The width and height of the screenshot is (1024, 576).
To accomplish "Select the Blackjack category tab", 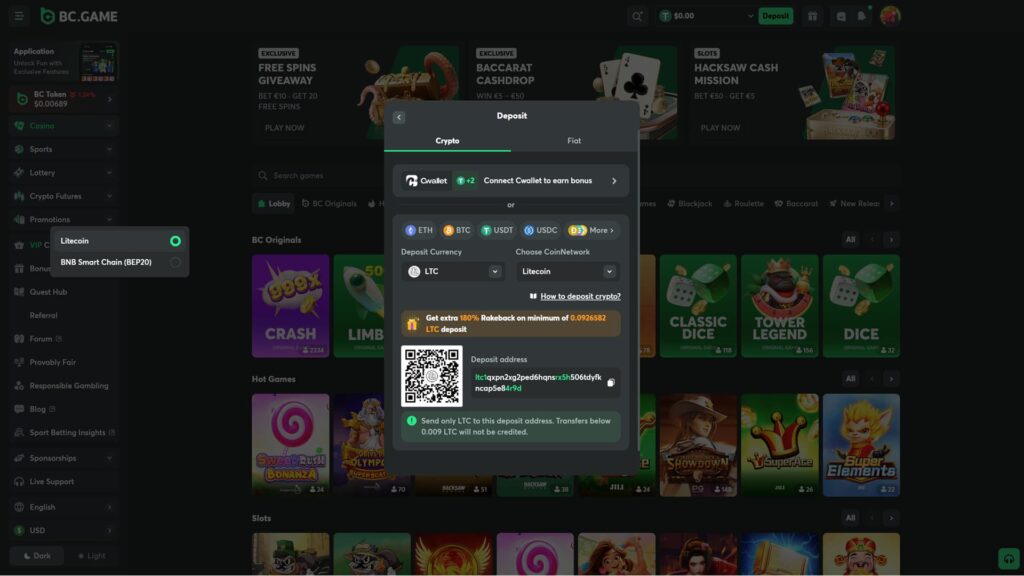I will [x=690, y=204].
